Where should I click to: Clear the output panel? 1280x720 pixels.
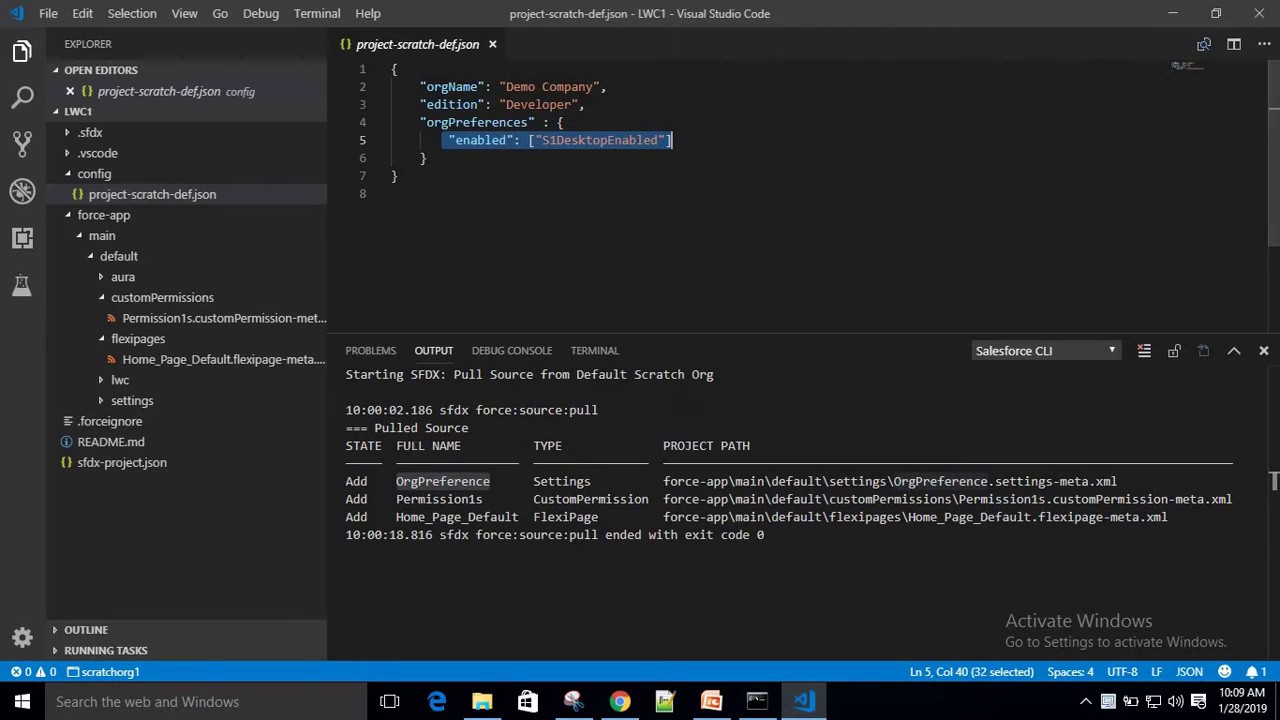coord(1144,351)
